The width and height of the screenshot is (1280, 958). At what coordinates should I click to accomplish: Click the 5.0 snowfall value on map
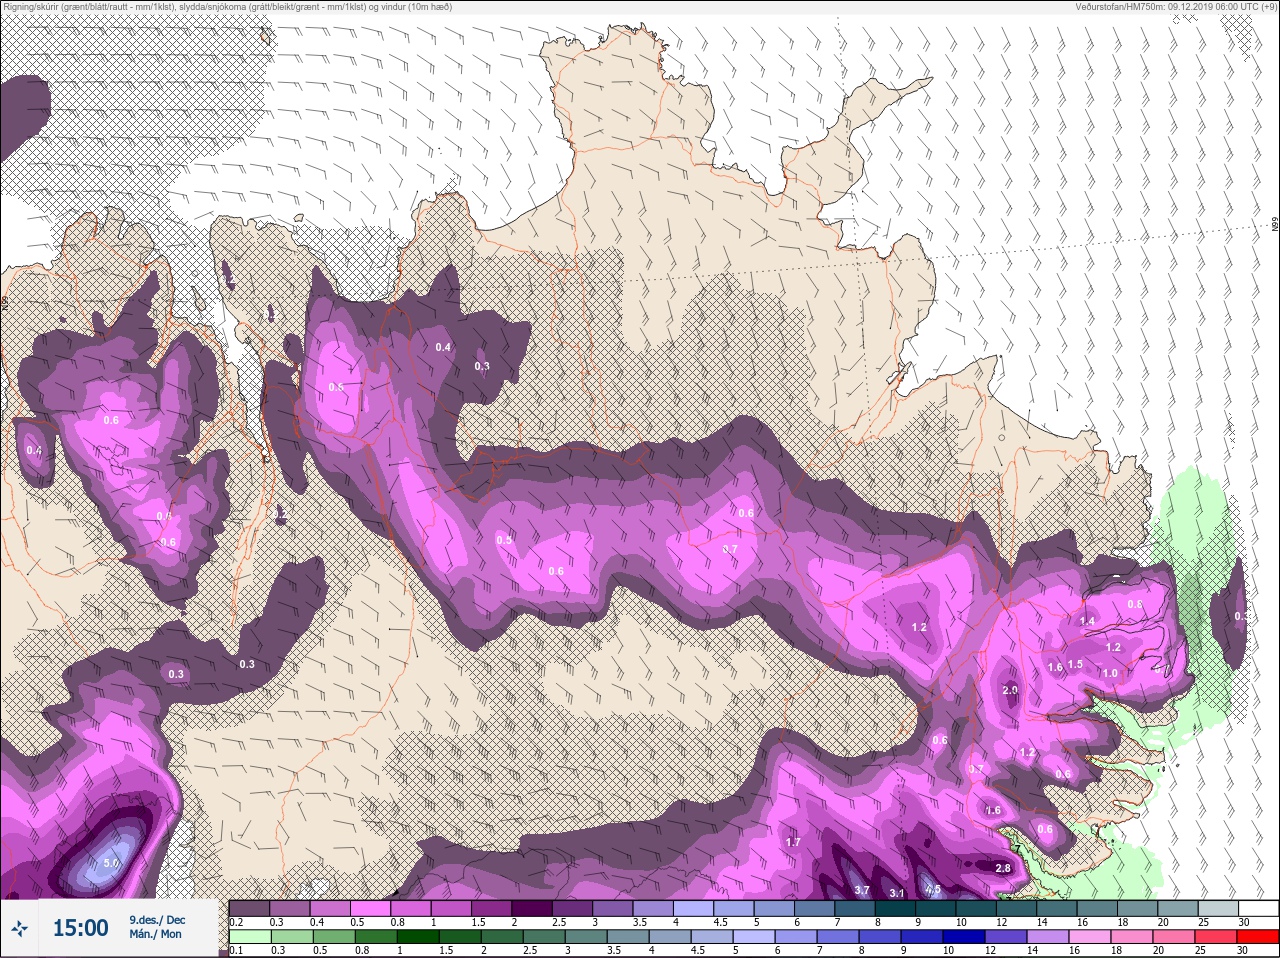pyautogui.click(x=111, y=862)
